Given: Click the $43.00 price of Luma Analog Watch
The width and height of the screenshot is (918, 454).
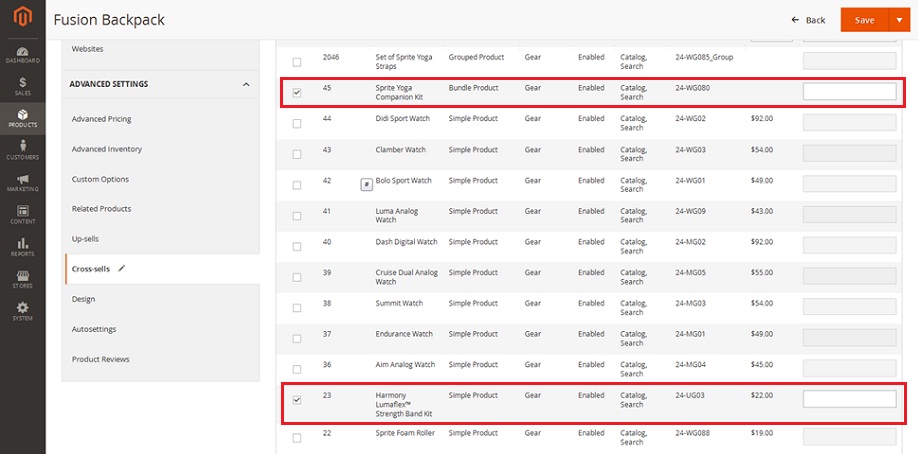Looking at the screenshot, I should pos(762,211).
